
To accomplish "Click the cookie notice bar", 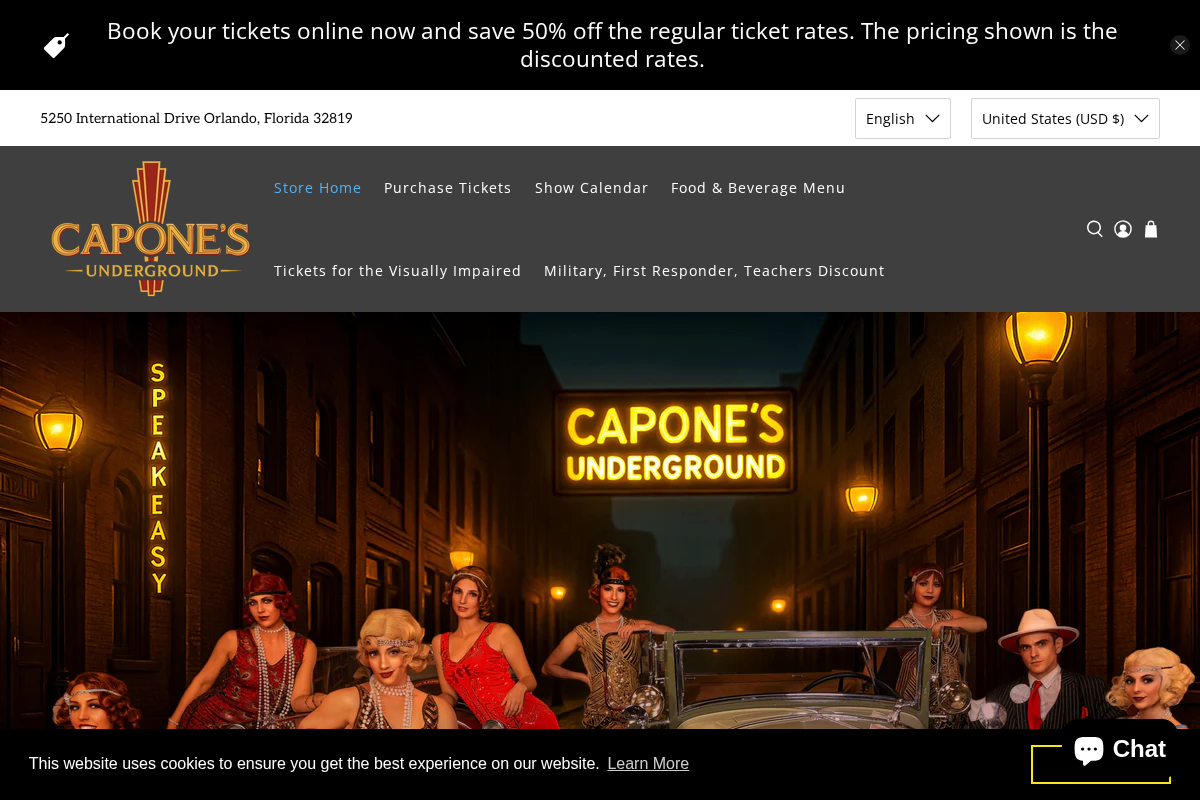I will point(400,763).
